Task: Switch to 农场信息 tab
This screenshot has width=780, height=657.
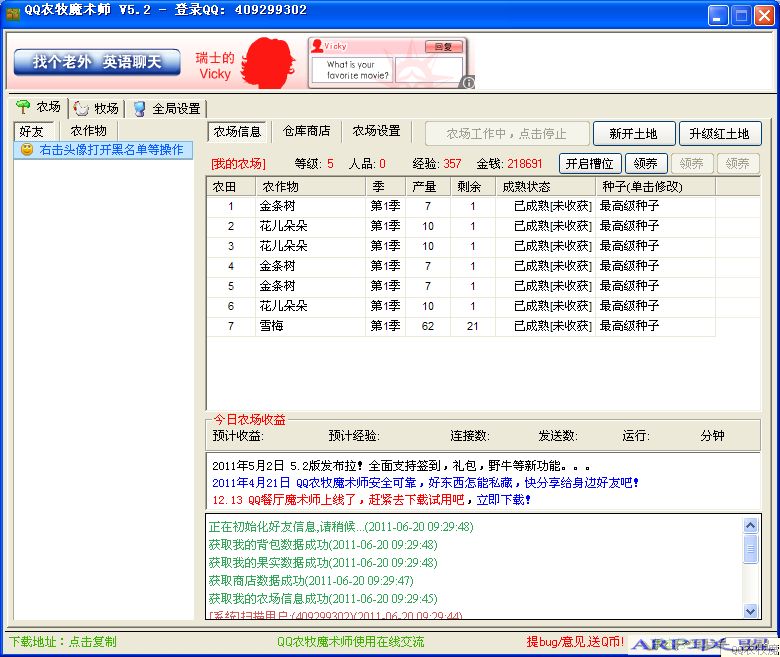Action: 237,132
